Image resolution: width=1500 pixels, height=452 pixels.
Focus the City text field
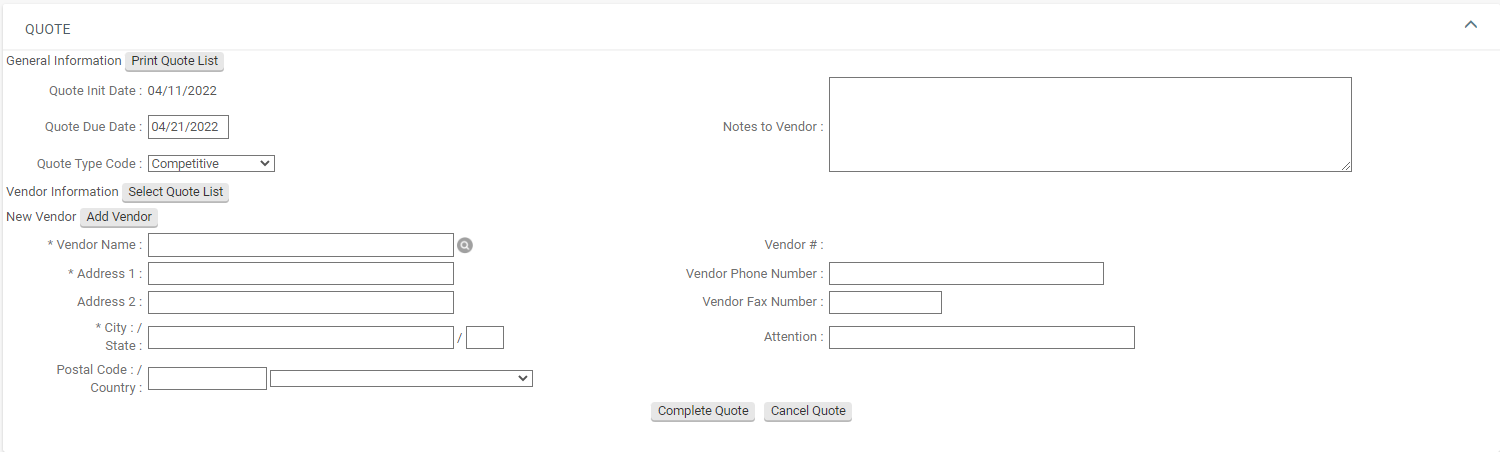300,337
